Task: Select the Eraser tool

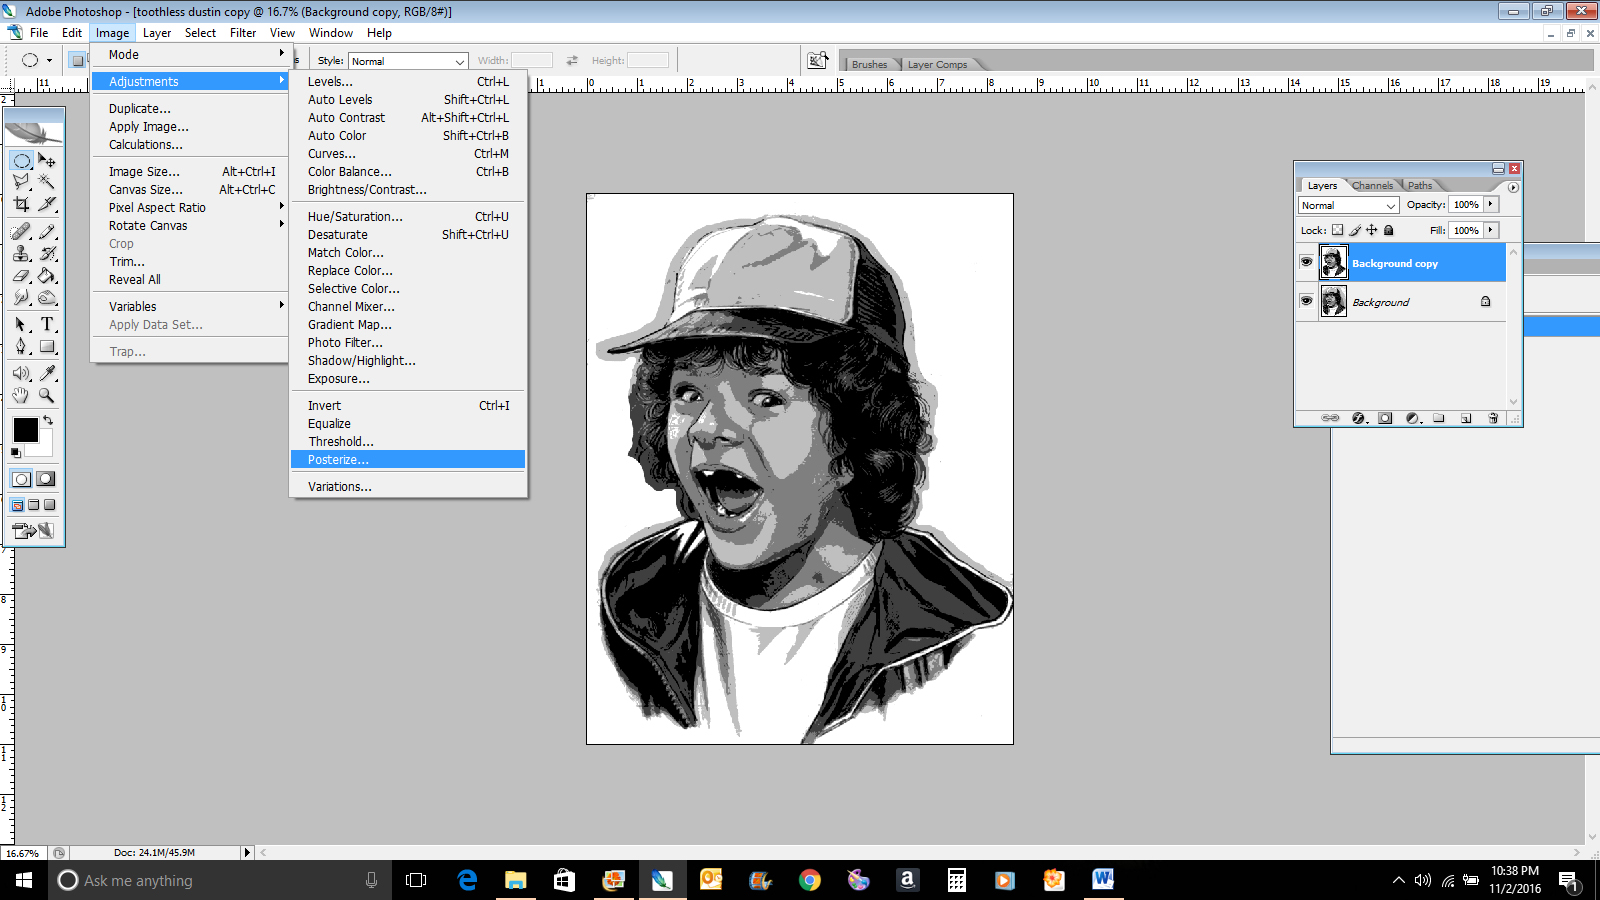Action: coord(22,275)
